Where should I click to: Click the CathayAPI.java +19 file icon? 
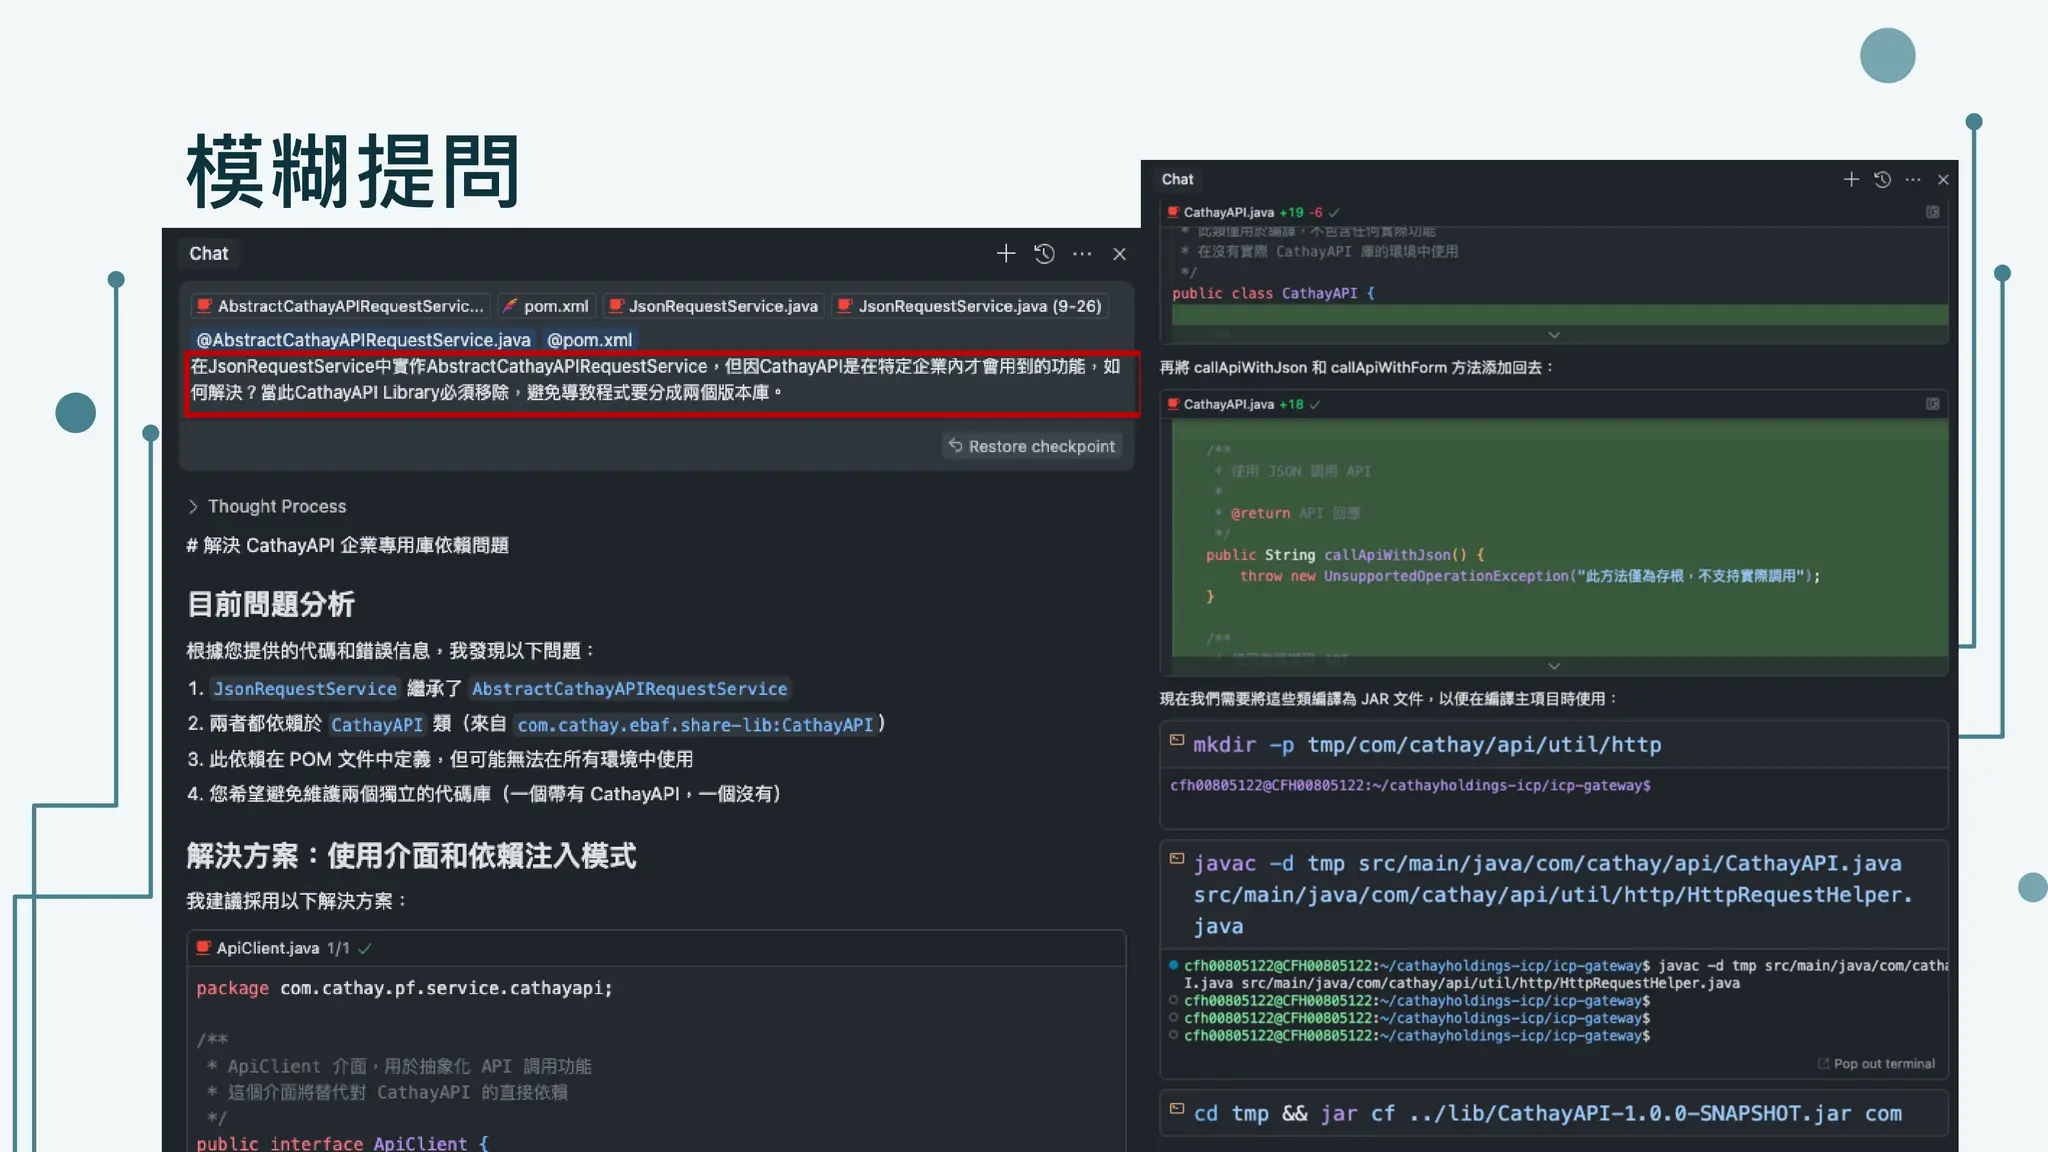pos(1173,212)
